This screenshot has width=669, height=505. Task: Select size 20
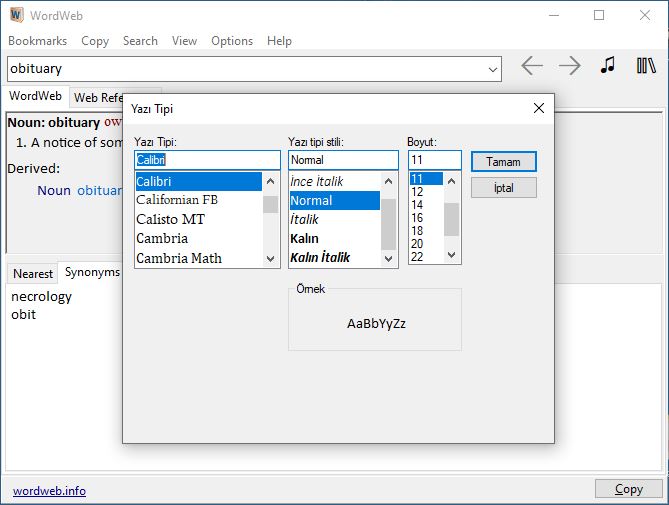(426, 244)
